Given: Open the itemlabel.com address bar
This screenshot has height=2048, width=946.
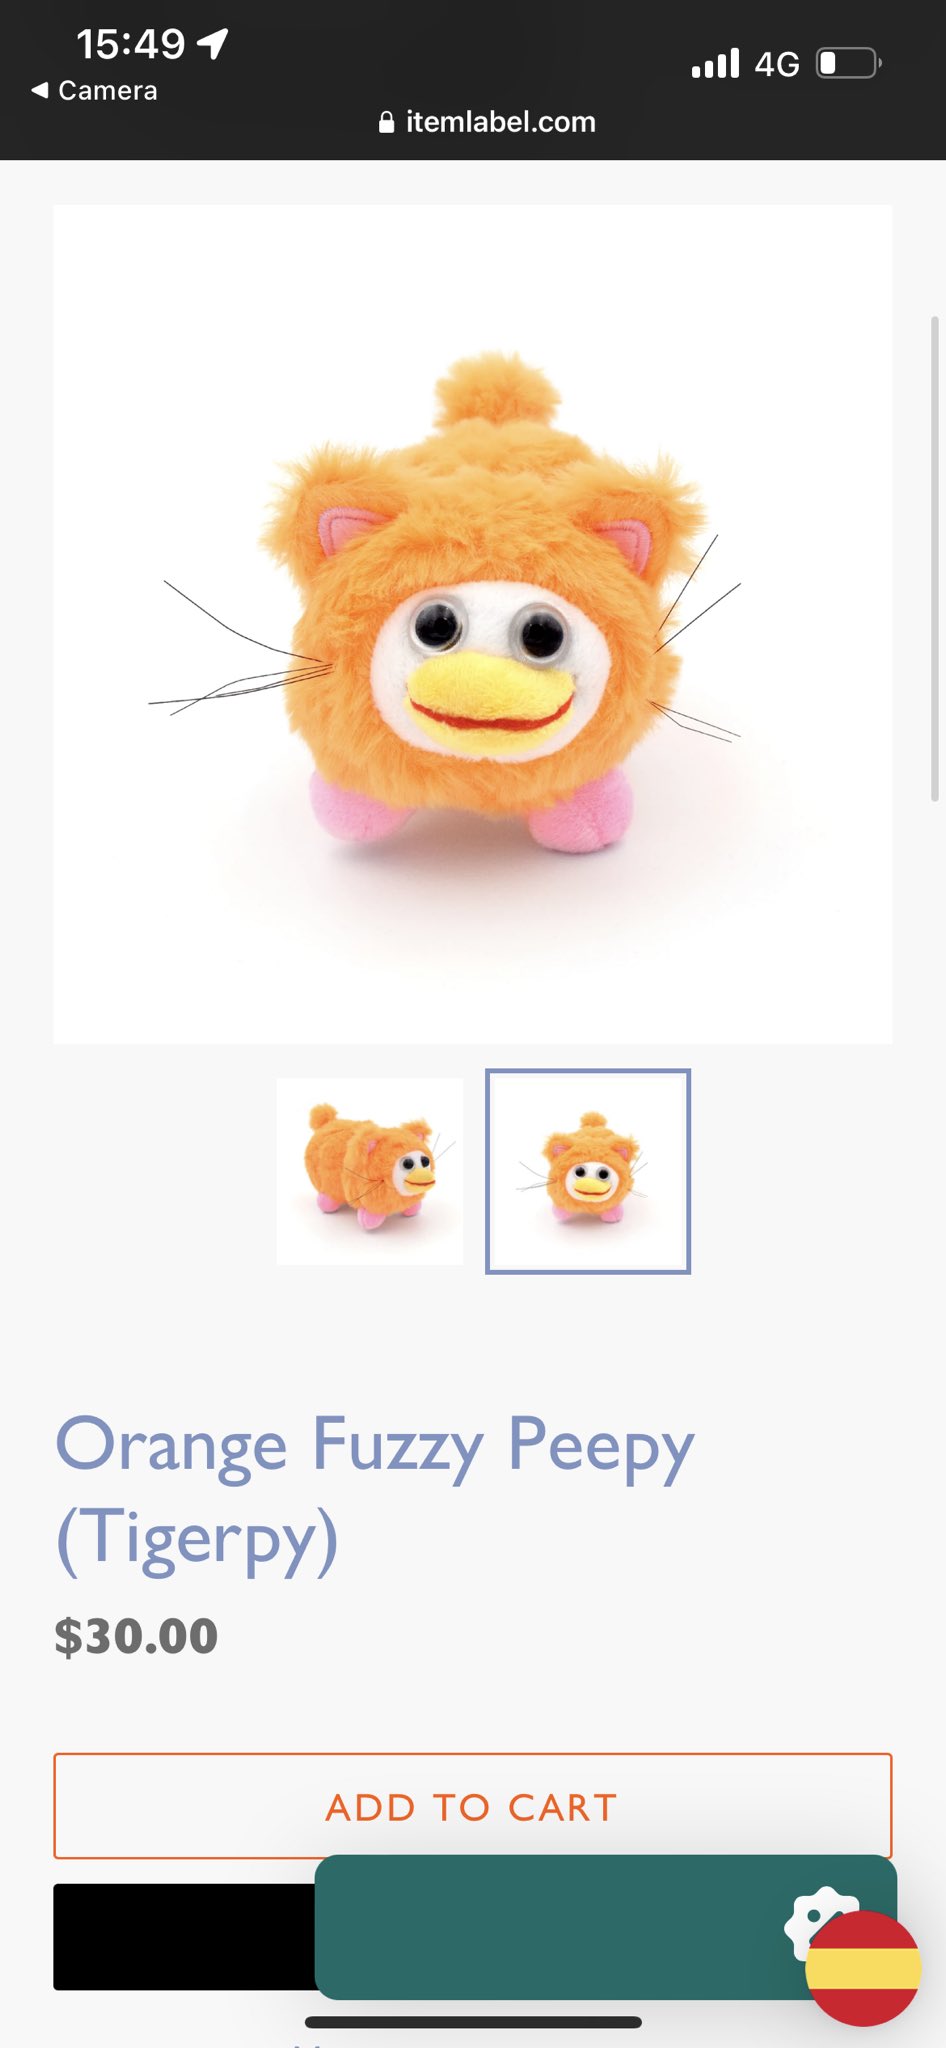Looking at the screenshot, I should (487, 122).
